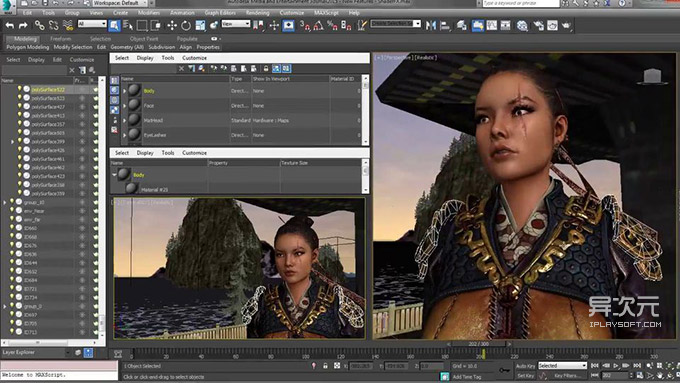Click the Redo arrow in main toolbar

[x=23, y=26]
